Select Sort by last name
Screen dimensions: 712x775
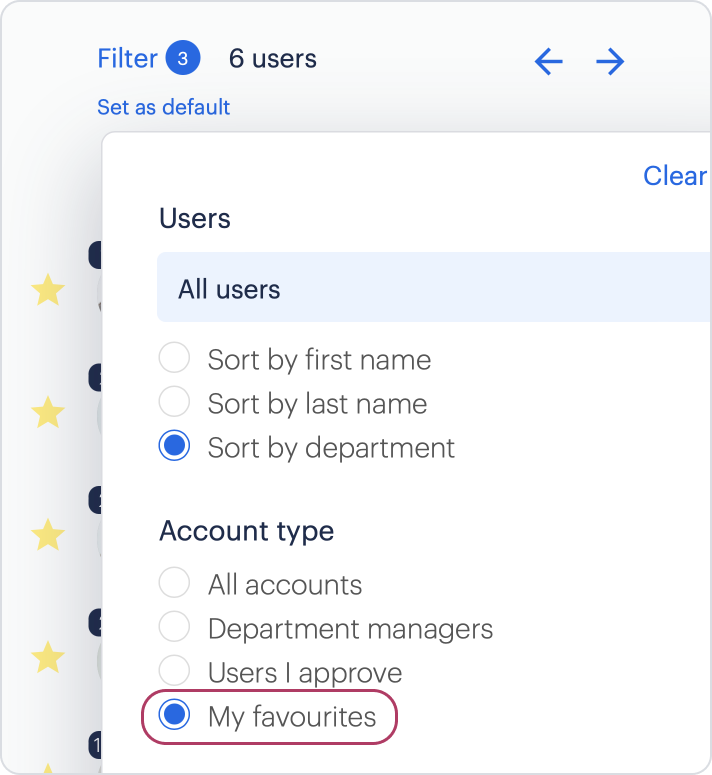click(x=174, y=401)
